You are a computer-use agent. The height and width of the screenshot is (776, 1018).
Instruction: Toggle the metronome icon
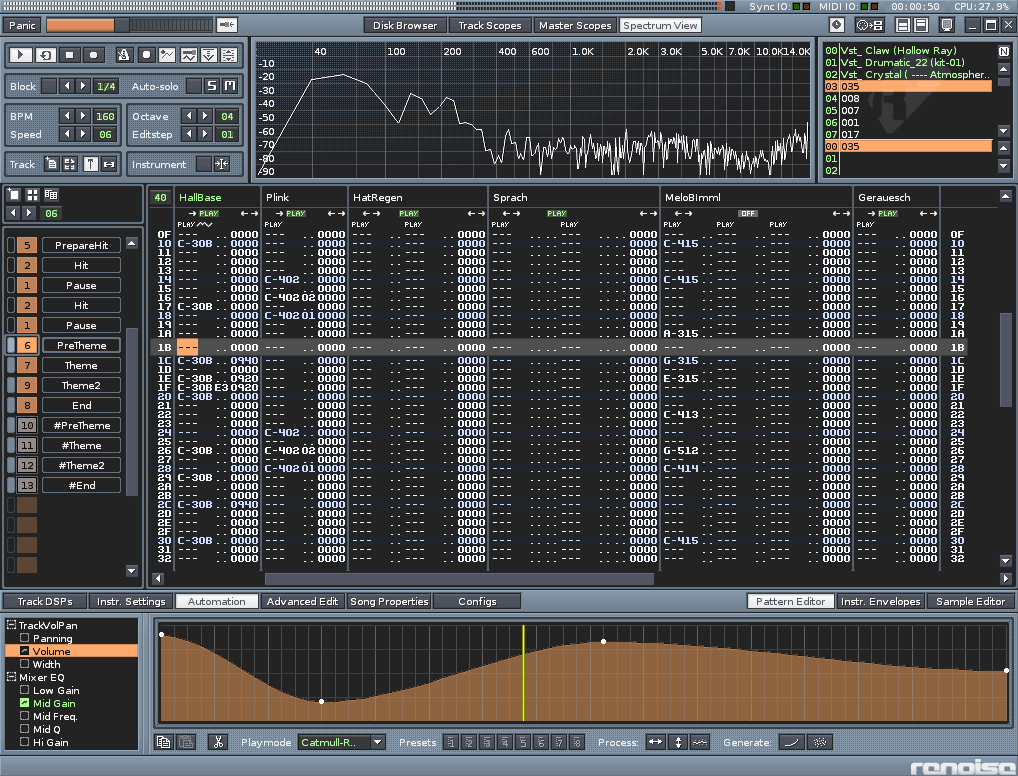pyautogui.click(x=123, y=55)
